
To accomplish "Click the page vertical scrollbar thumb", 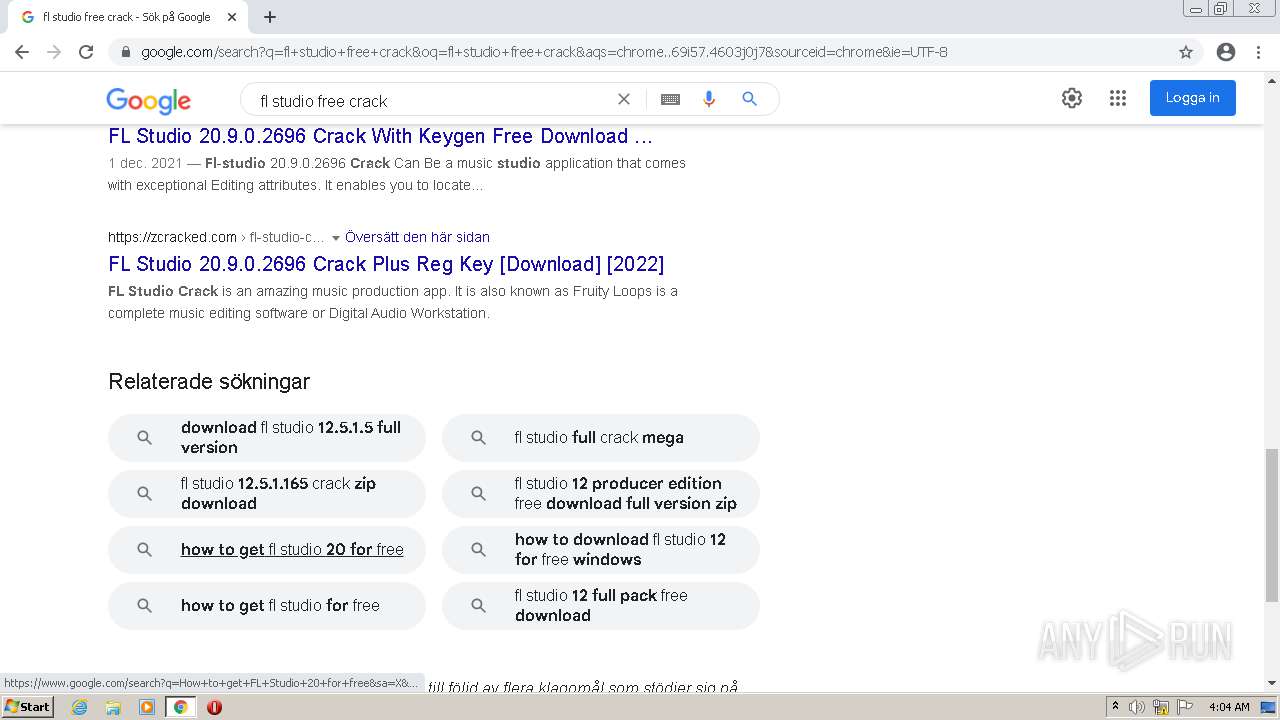I will click(x=1271, y=524).
